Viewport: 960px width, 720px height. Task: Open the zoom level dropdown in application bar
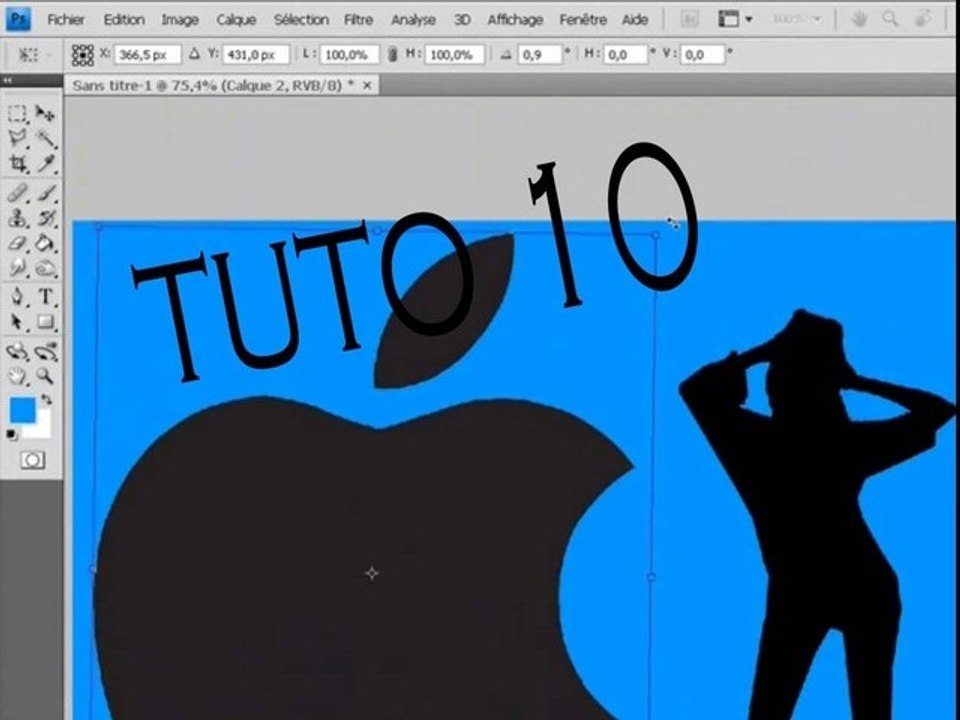795,19
